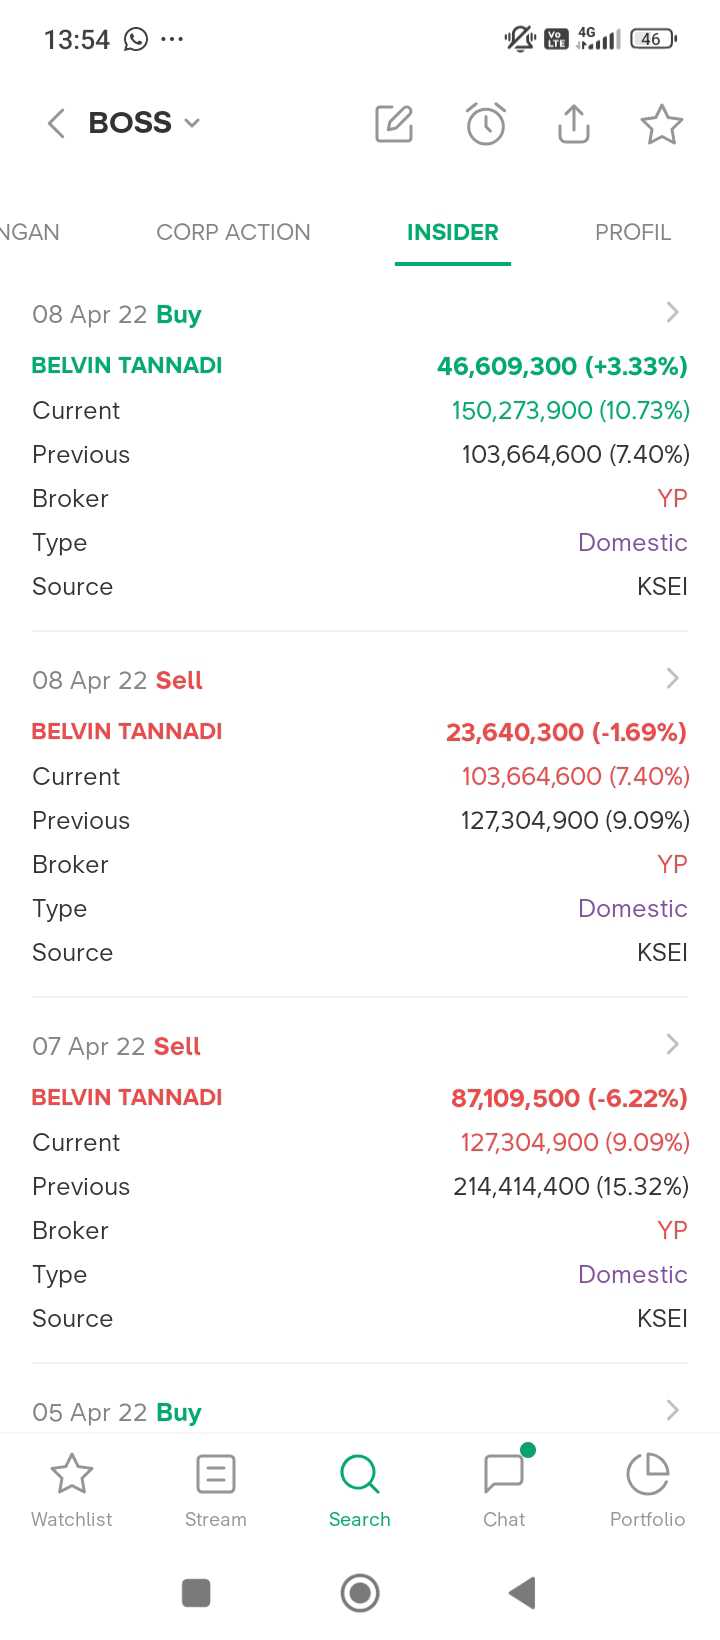This screenshot has height=1640, width=720.
Task: Switch to the PROFIL tab
Action: 632,232
